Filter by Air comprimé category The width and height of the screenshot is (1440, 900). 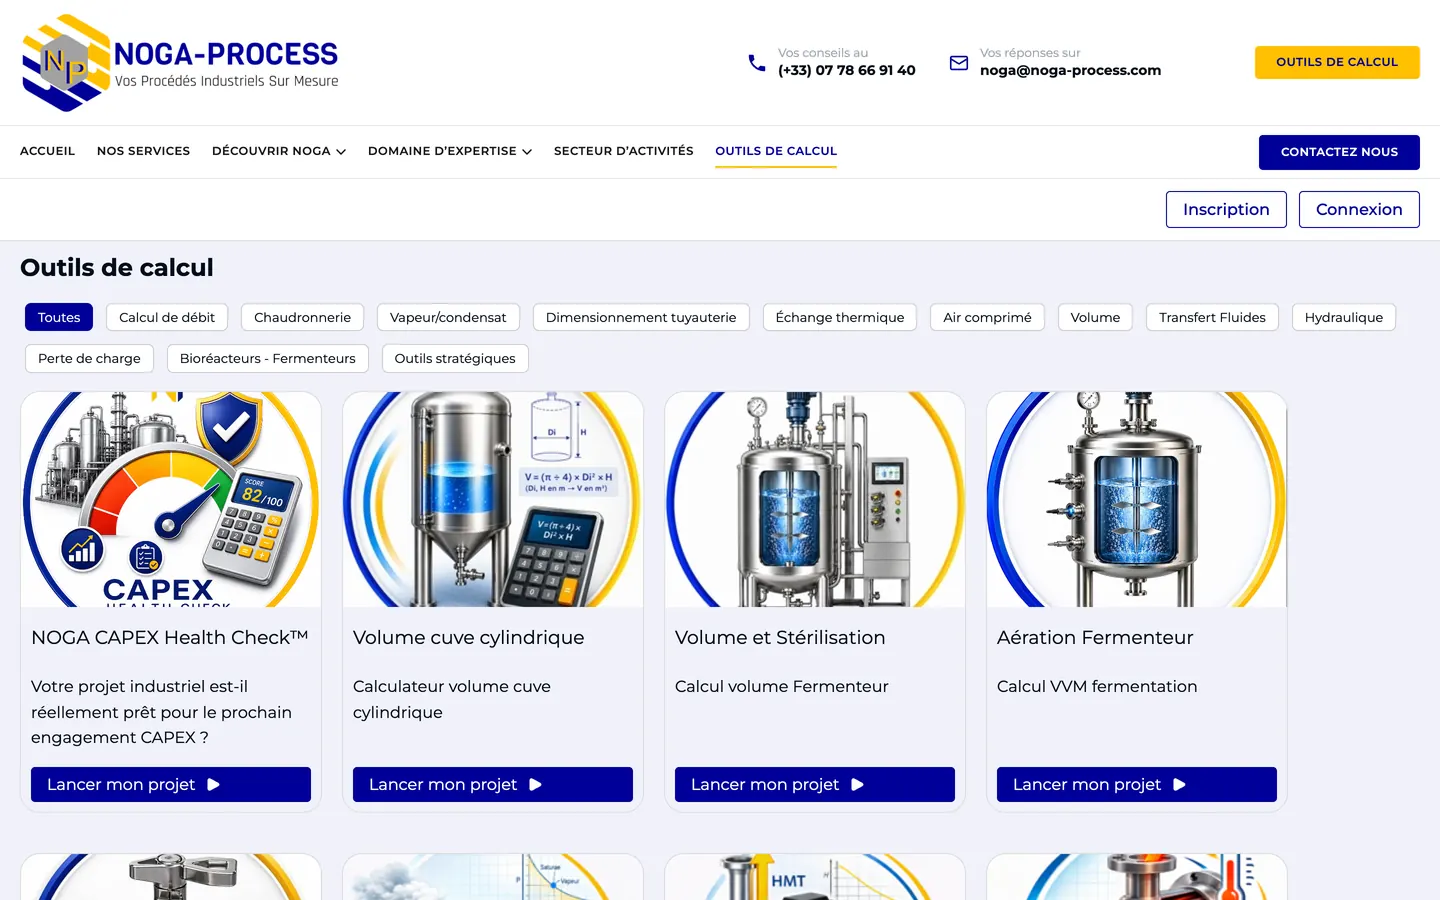coord(987,317)
